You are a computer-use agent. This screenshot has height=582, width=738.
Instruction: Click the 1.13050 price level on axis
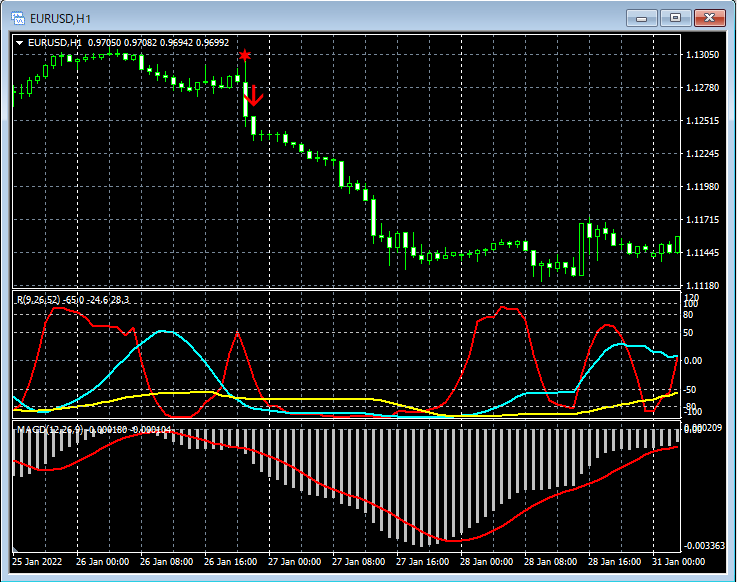pyautogui.click(x=704, y=55)
